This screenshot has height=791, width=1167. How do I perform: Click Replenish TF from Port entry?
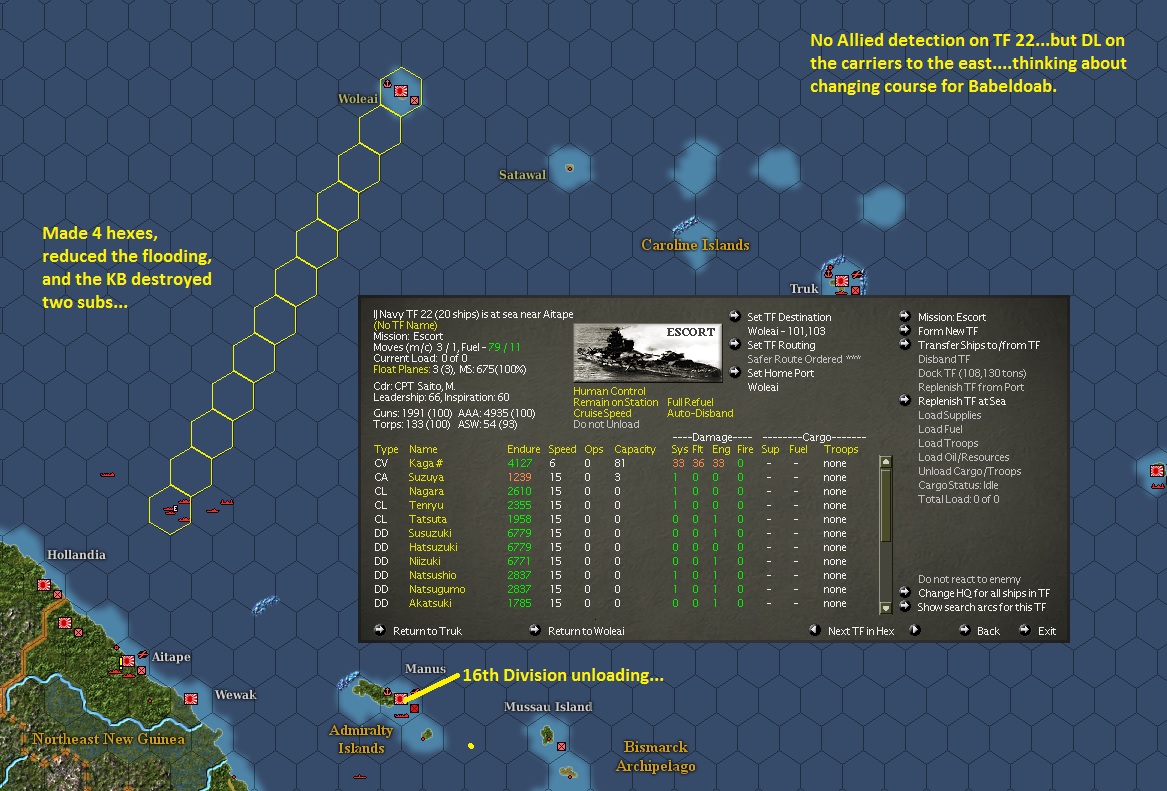[971, 387]
